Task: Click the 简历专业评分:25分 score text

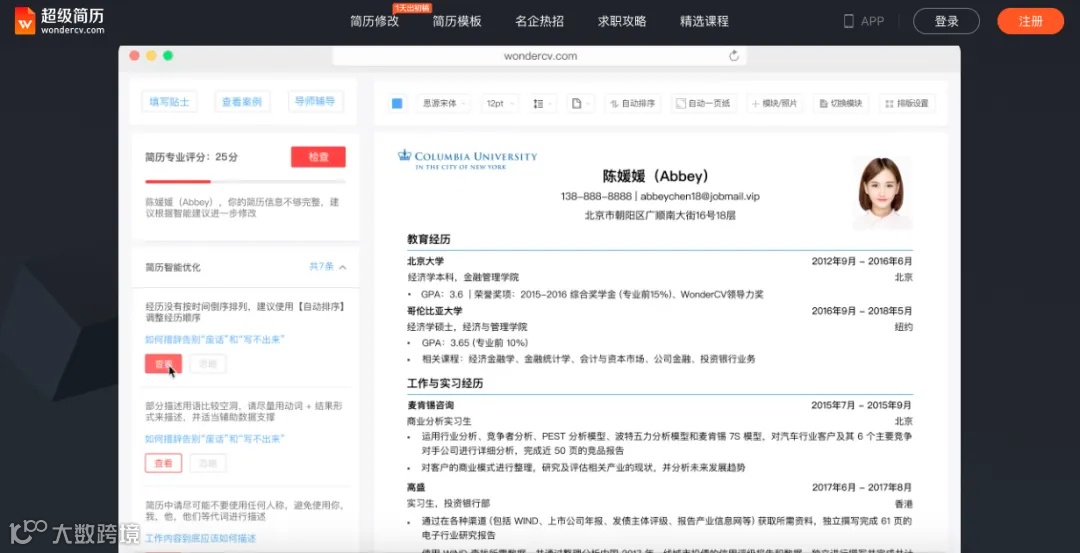Action: (x=191, y=157)
